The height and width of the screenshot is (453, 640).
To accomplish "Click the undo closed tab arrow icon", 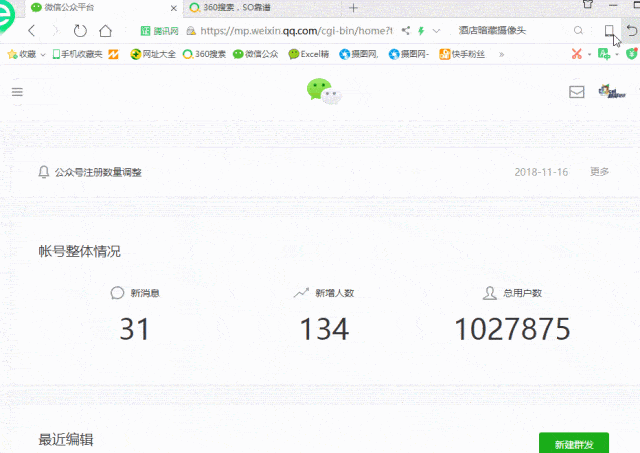I will pyautogui.click(x=631, y=31).
